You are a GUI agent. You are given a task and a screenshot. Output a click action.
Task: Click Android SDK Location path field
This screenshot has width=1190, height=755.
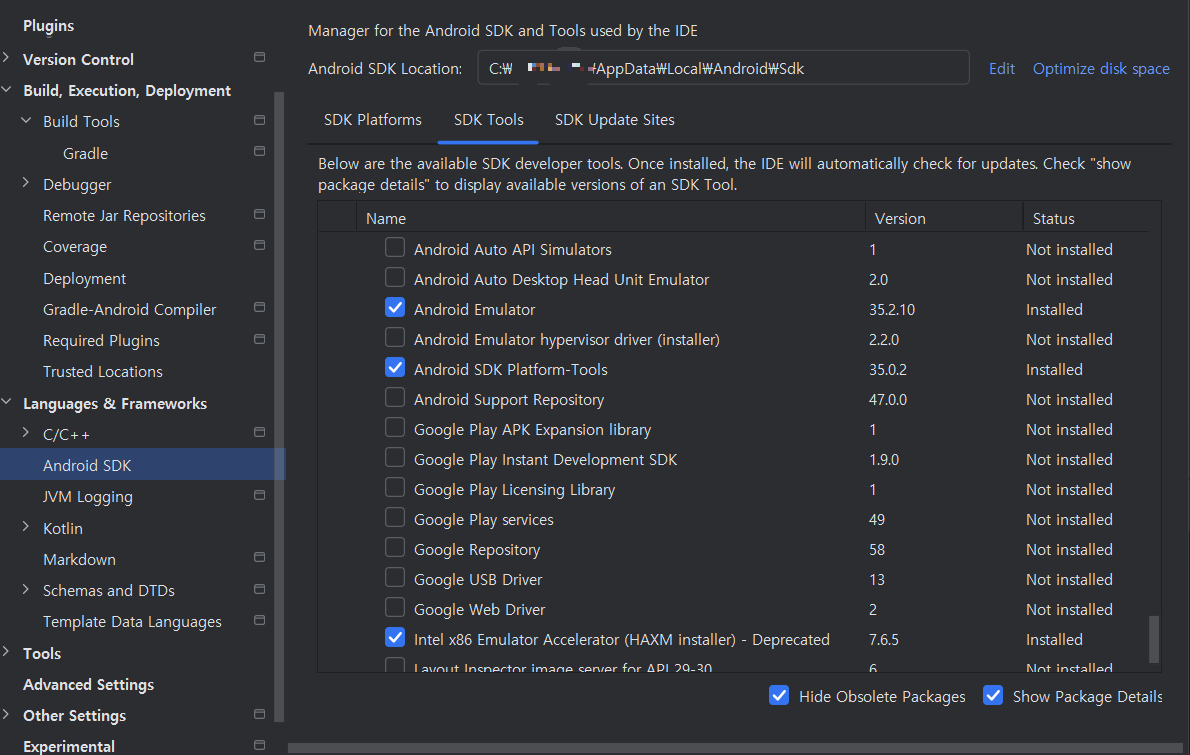point(723,68)
